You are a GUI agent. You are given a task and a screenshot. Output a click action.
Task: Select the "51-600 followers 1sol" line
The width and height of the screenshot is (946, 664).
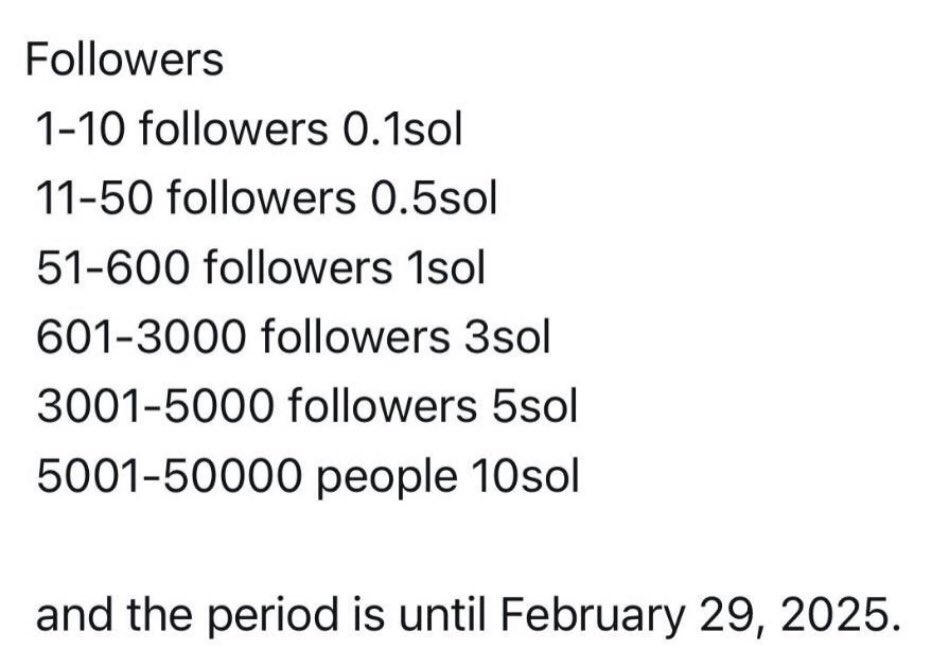tap(261, 267)
